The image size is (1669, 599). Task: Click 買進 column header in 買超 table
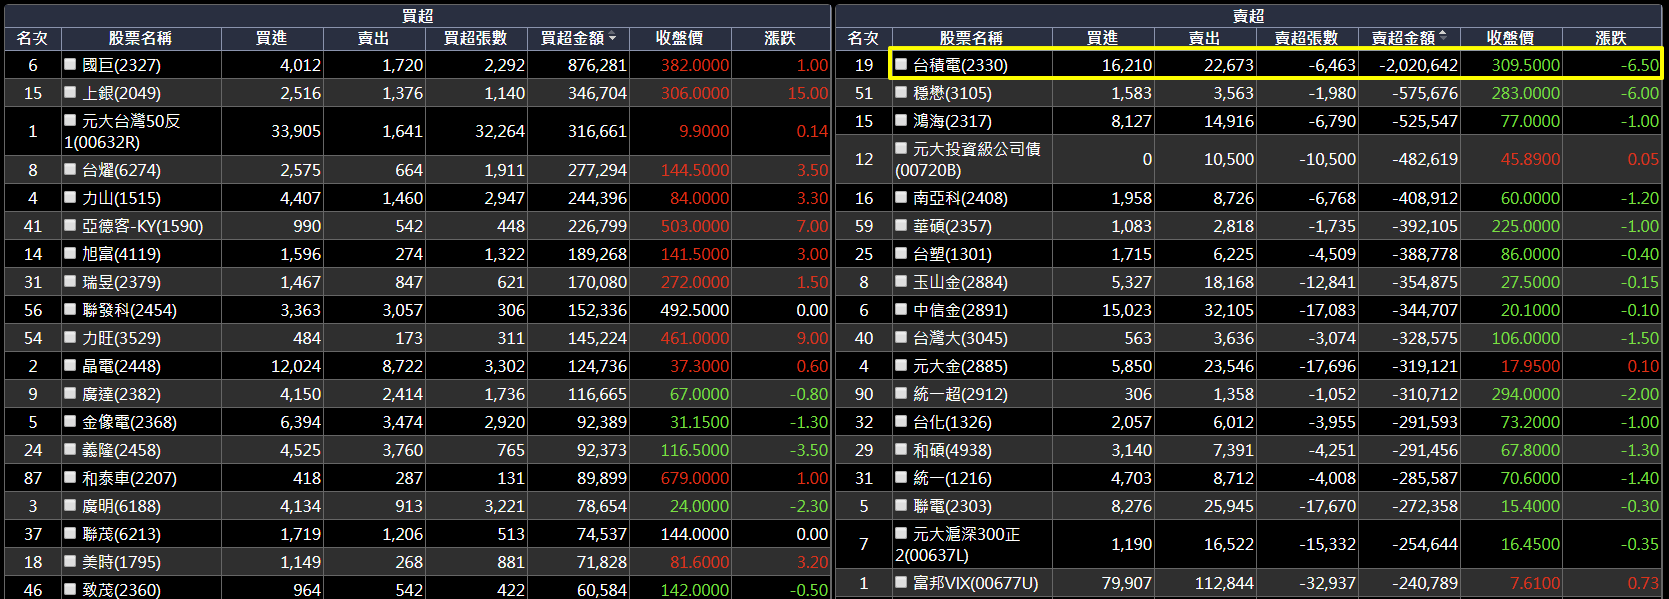point(271,38)
